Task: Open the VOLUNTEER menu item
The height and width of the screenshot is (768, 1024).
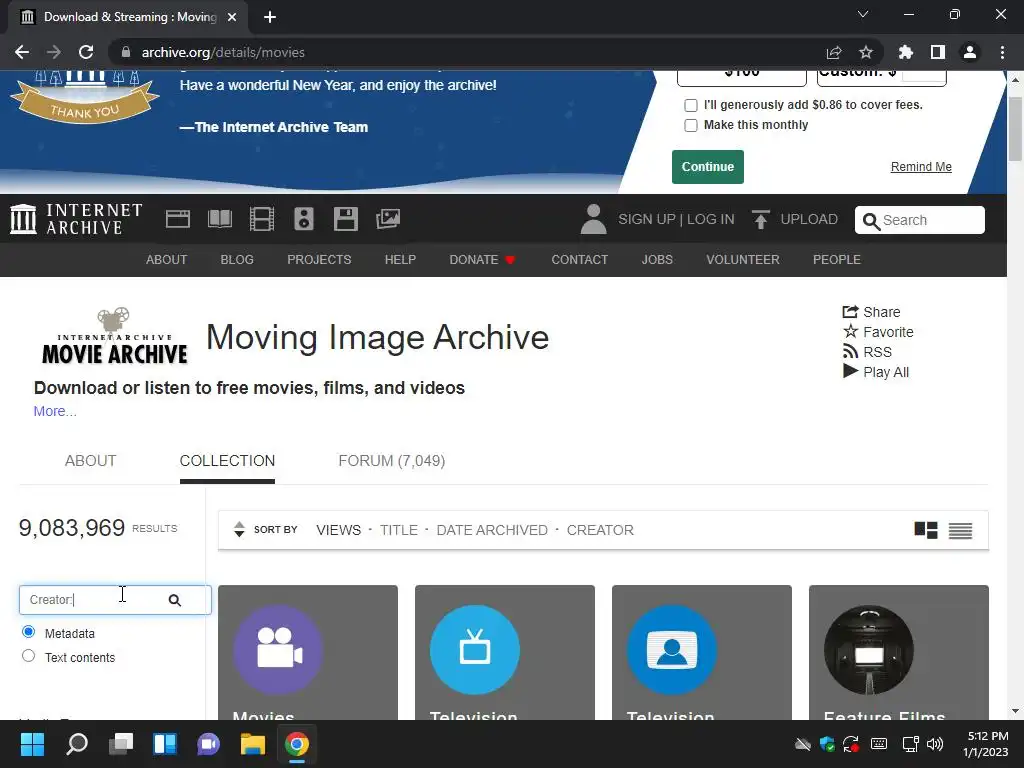Action: coord(743,259)
